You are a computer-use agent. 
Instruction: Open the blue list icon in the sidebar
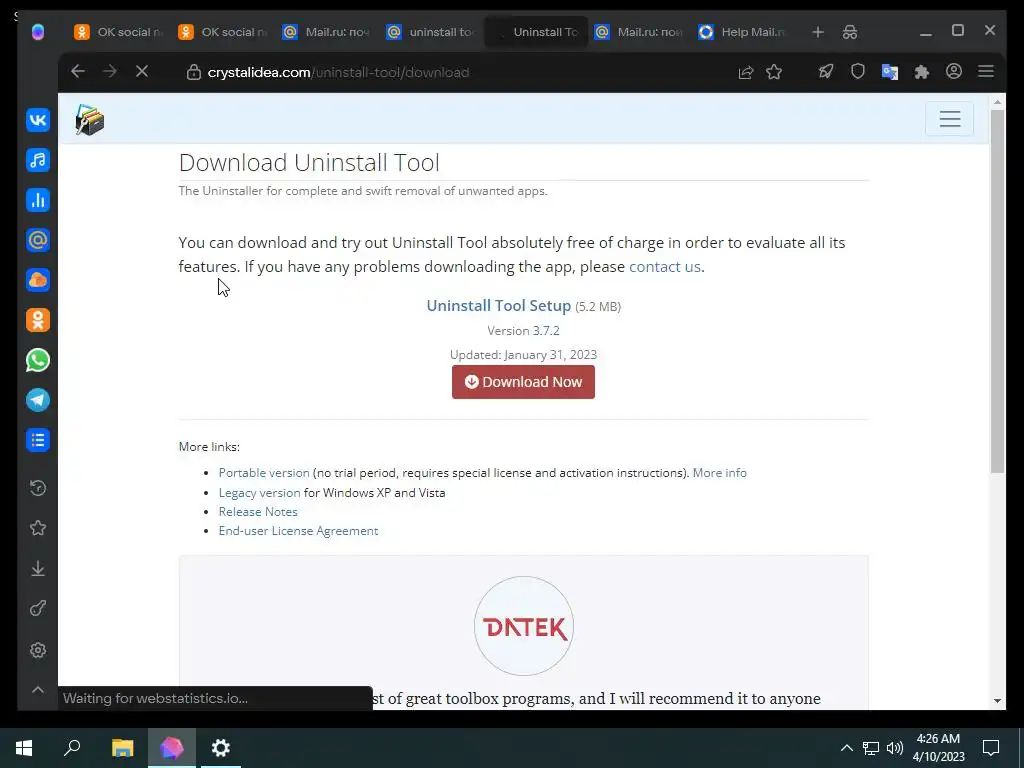pyautogui.click(x=38, y=440)
